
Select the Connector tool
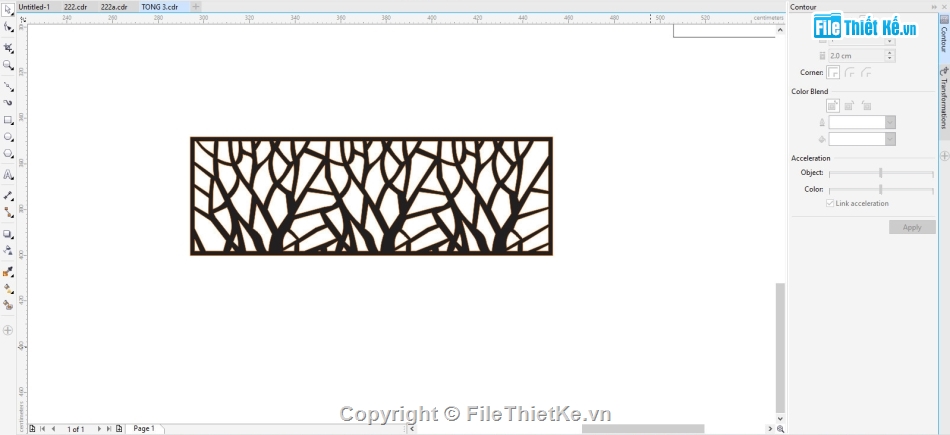(x=8, y=212)
